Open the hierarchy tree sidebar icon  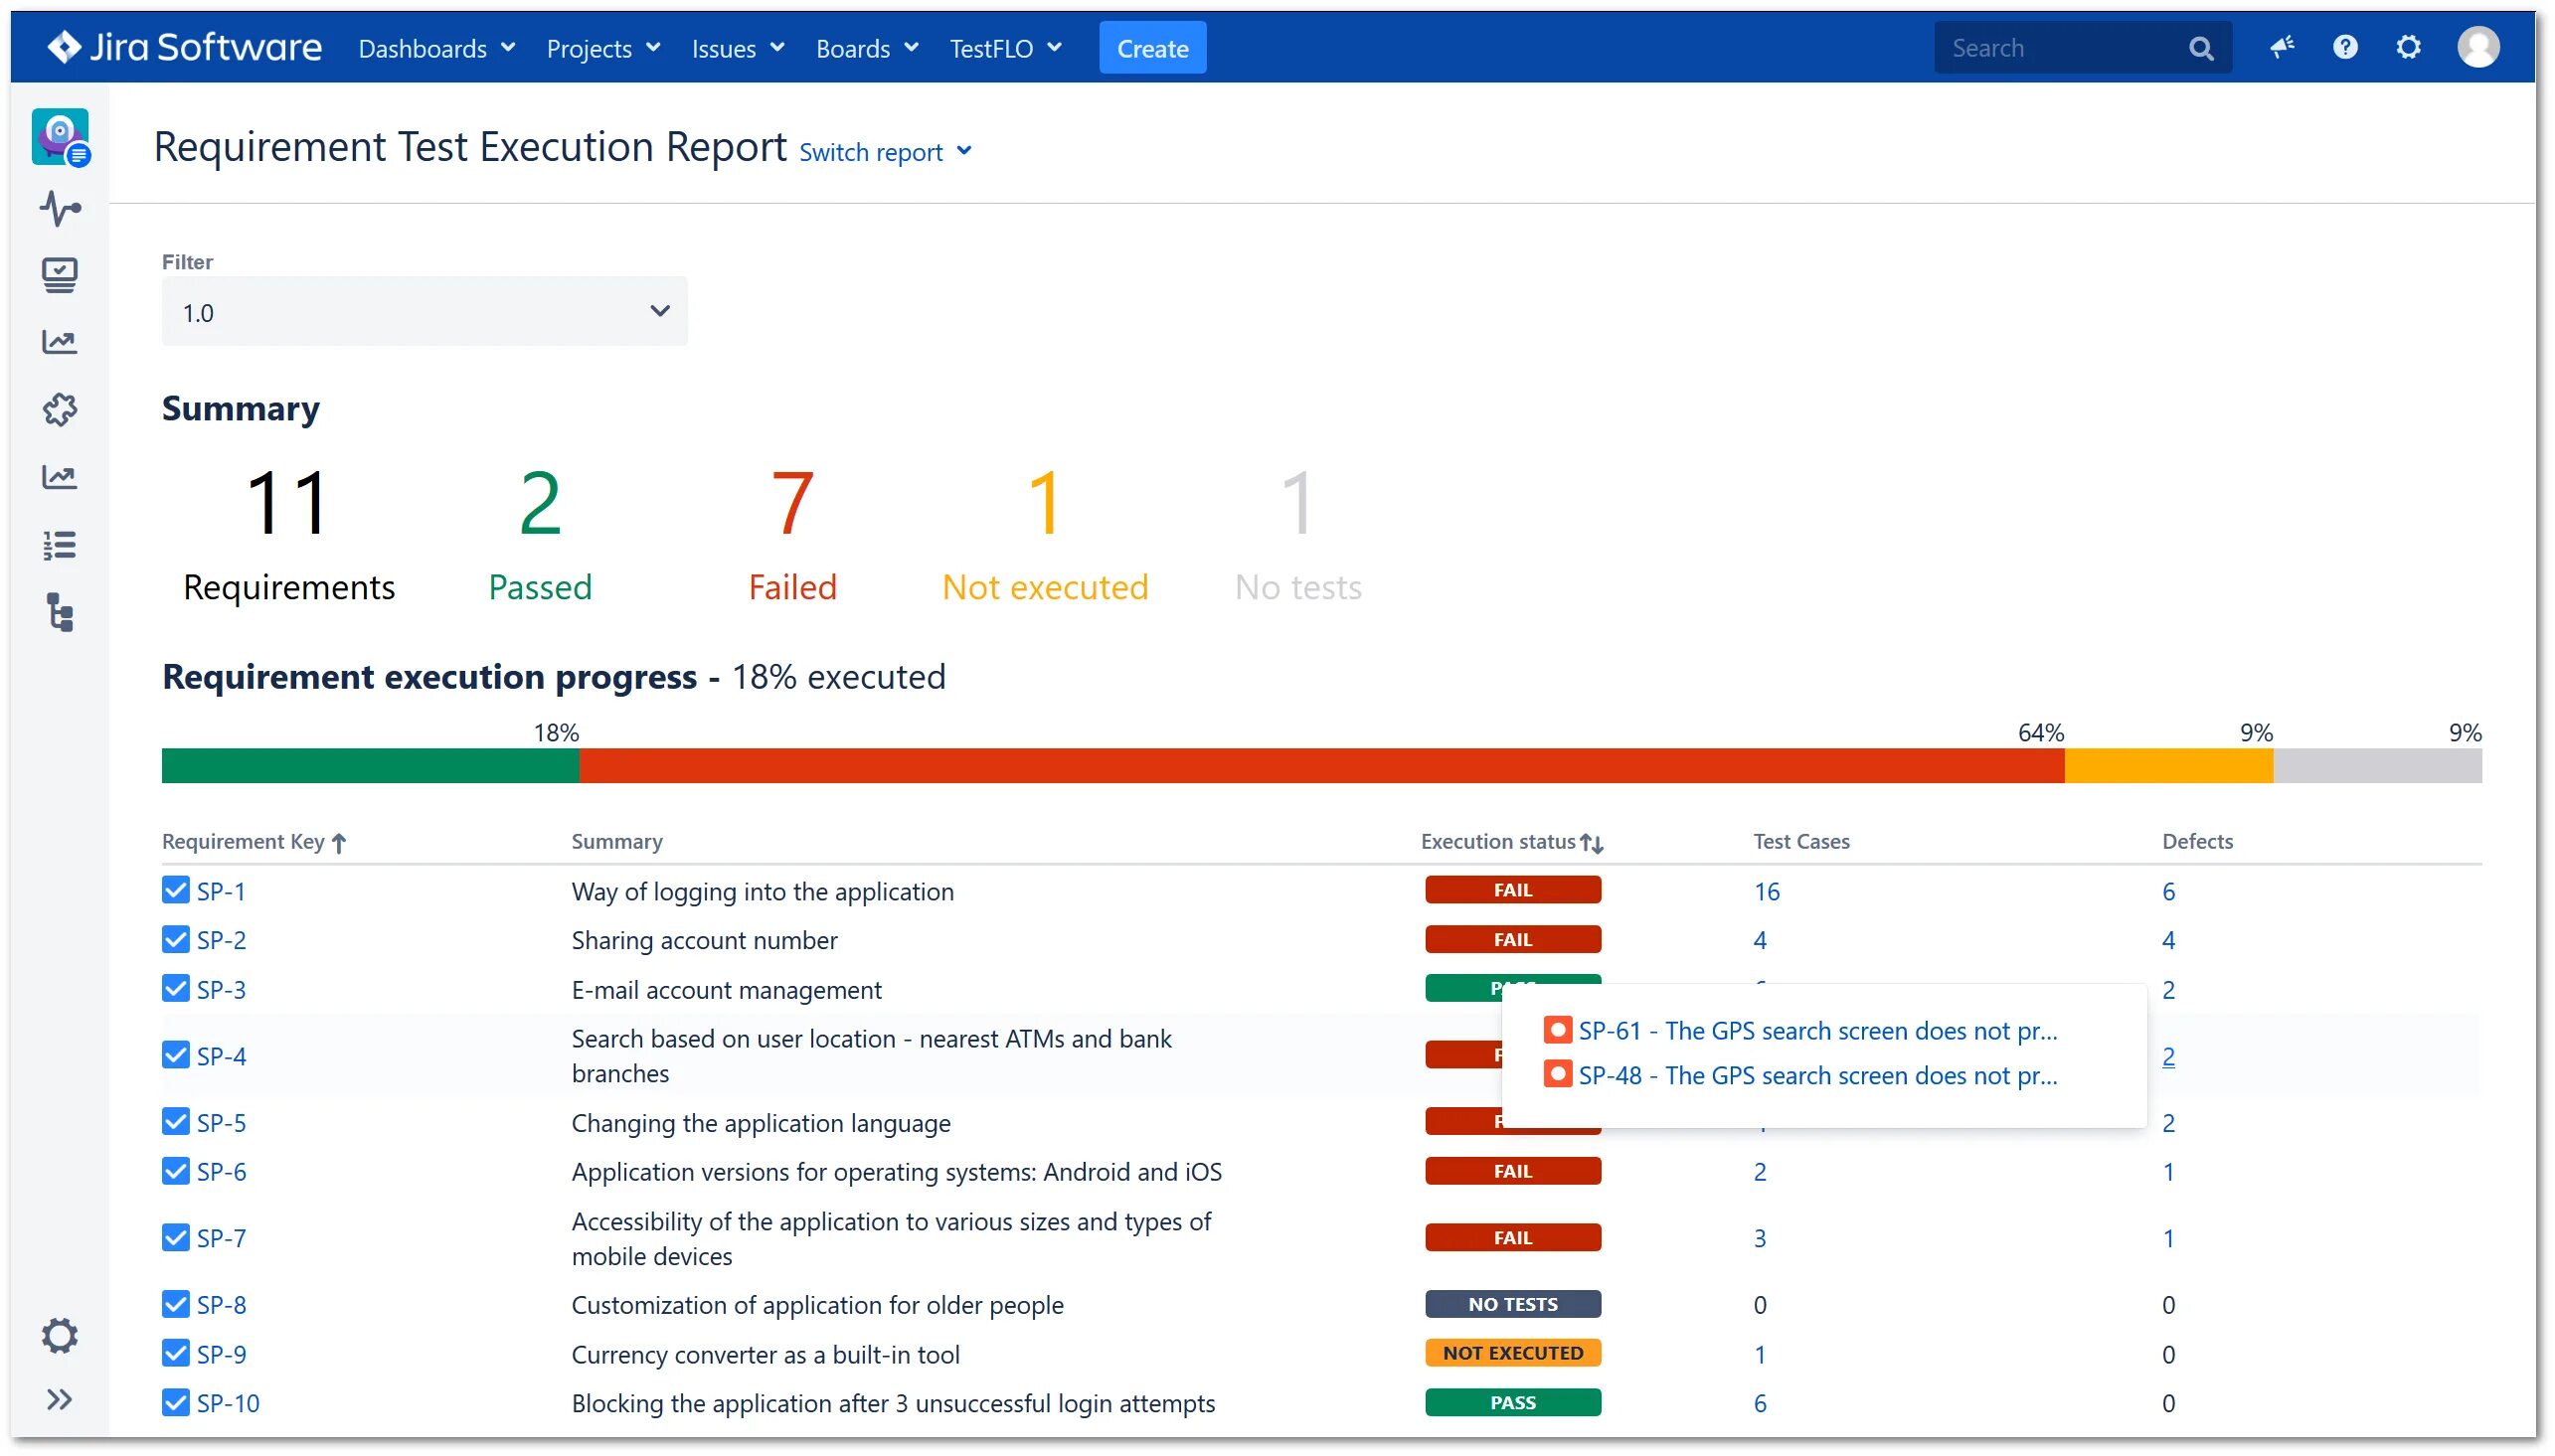(60, 612)
